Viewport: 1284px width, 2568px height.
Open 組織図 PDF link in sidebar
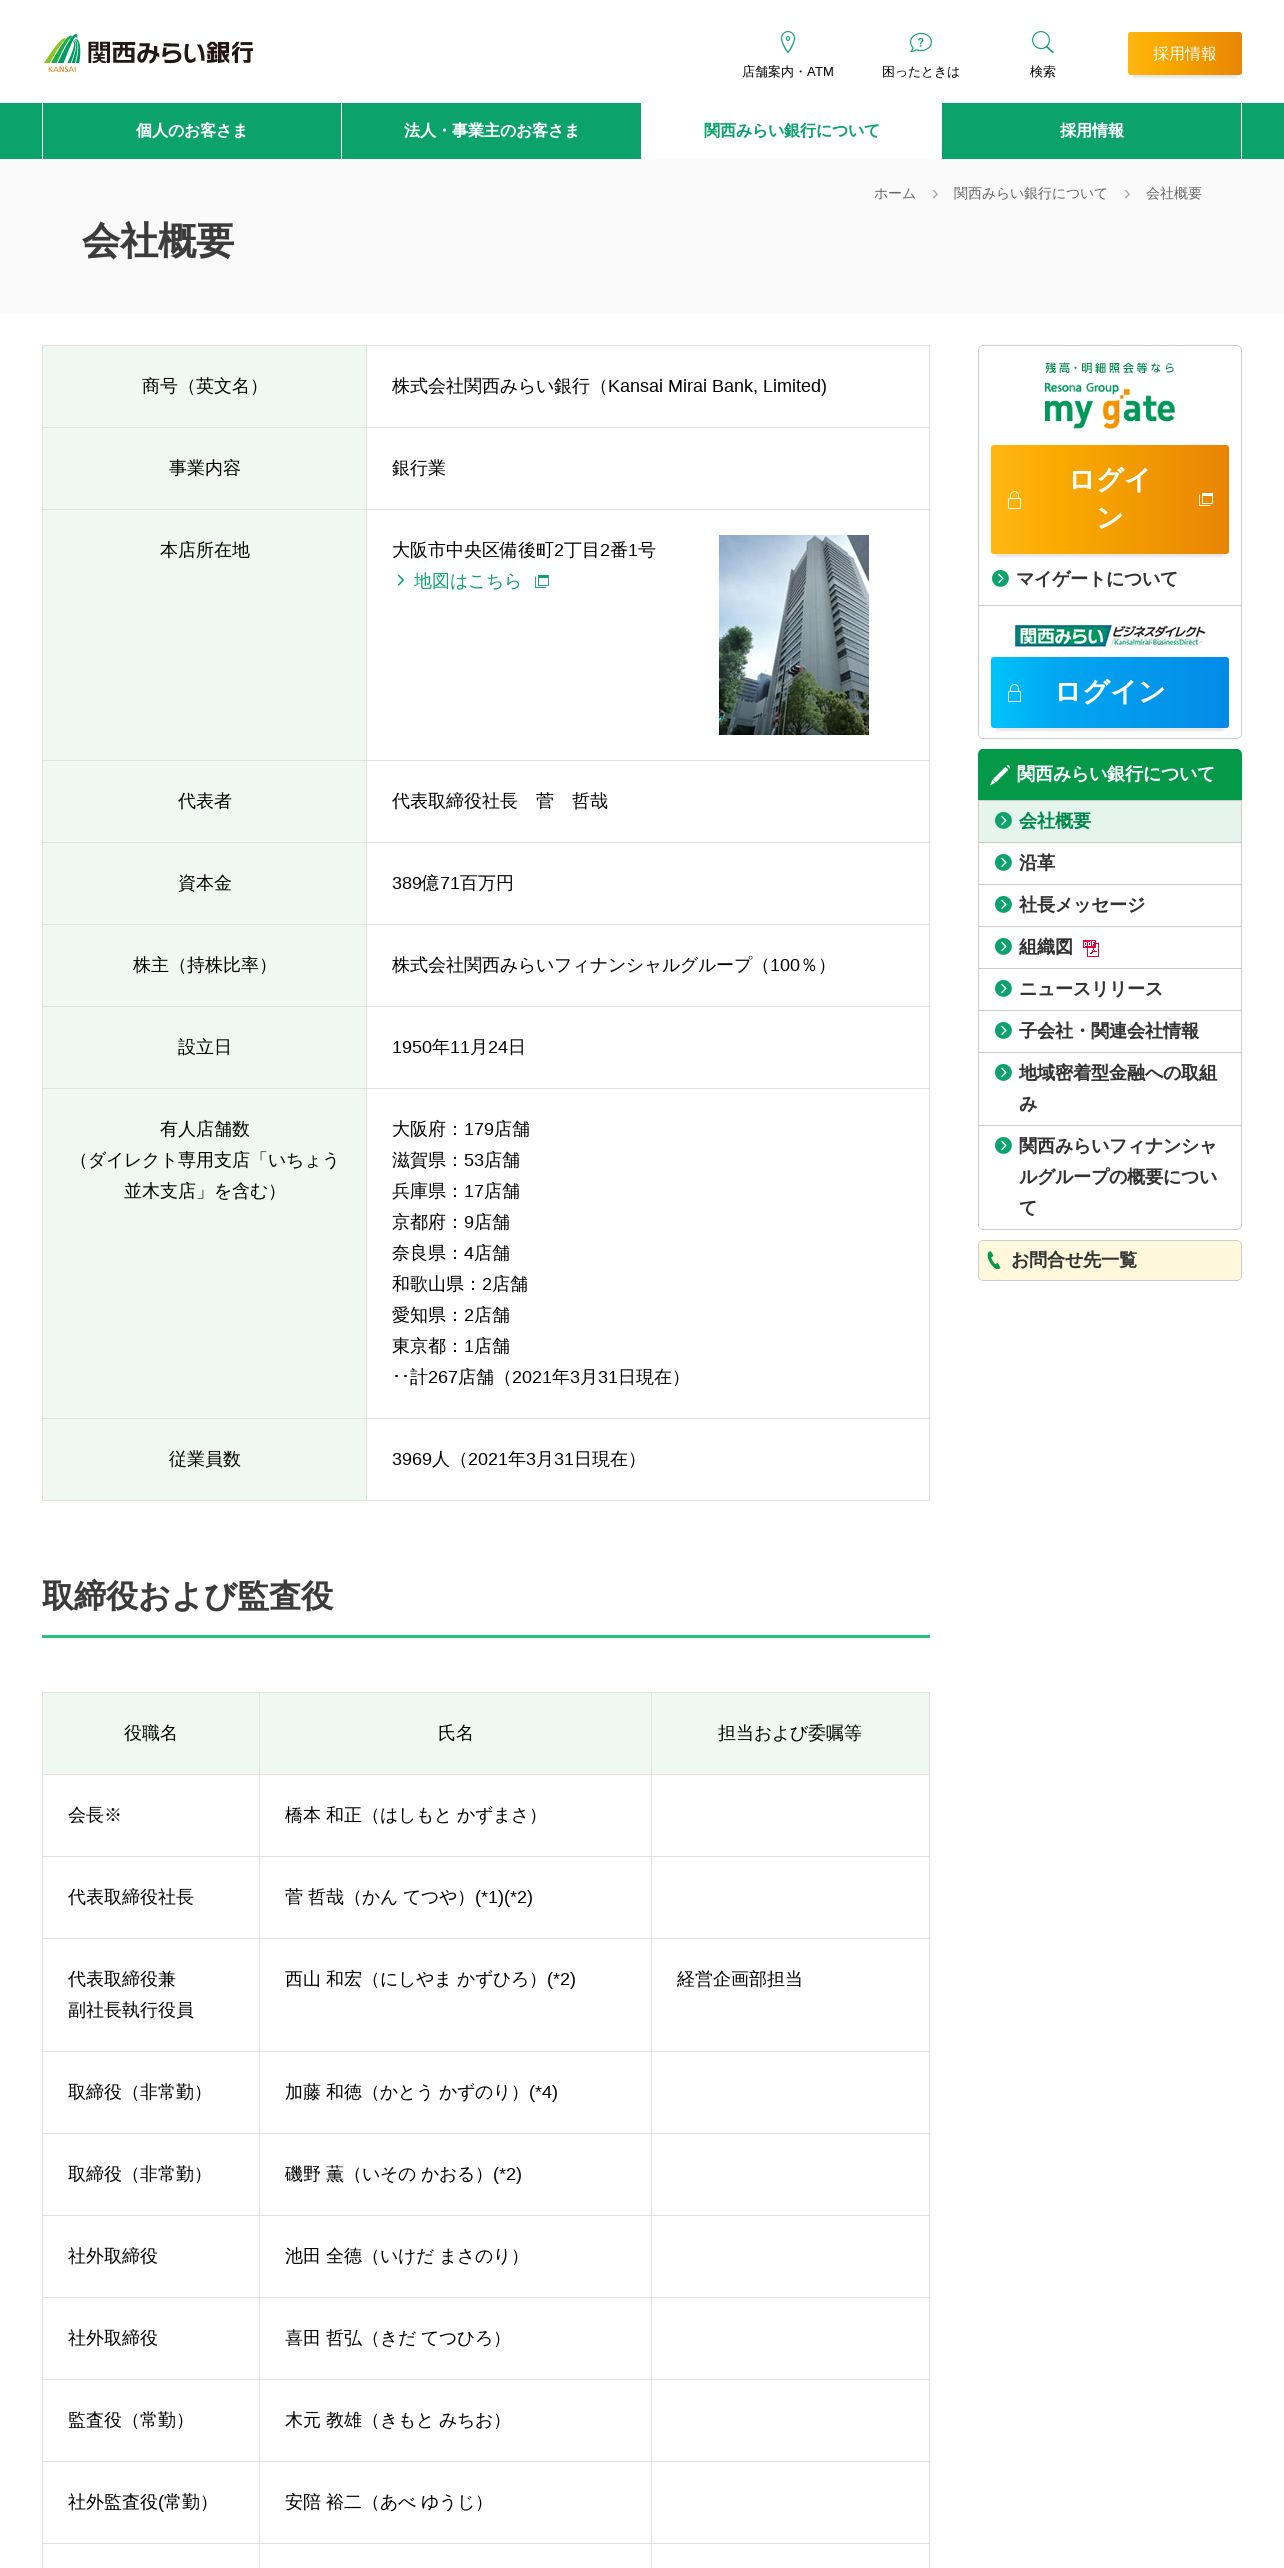point(1110,947)
